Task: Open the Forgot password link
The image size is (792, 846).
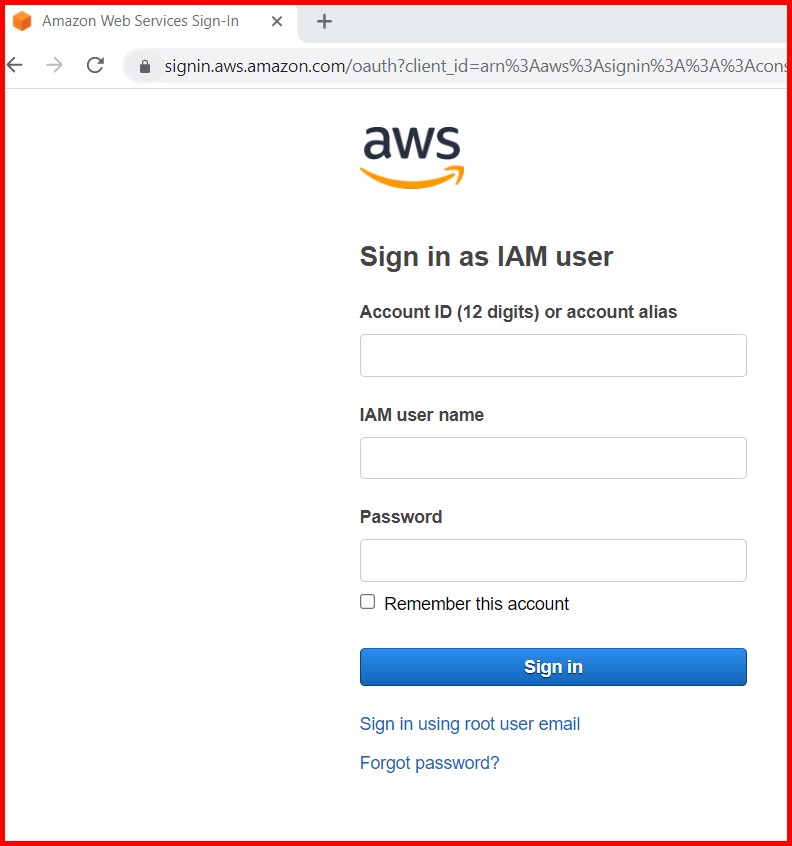Action: 429,761
